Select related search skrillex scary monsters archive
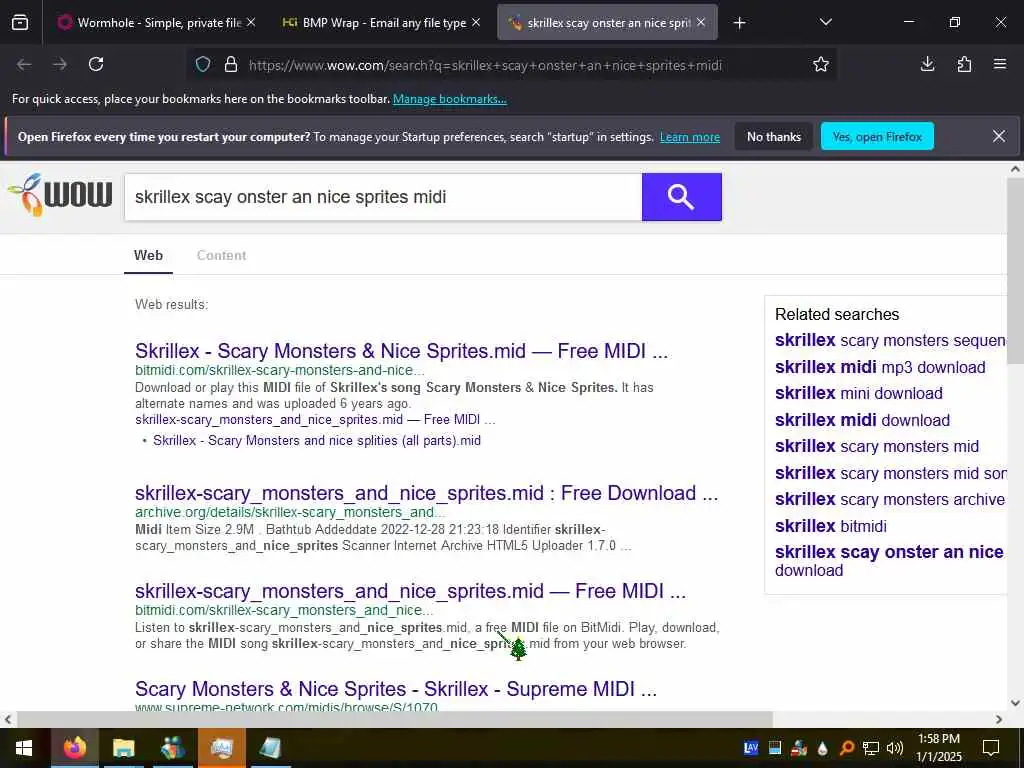The width and height of the screenshot is (1024, 768). (889, 499)
